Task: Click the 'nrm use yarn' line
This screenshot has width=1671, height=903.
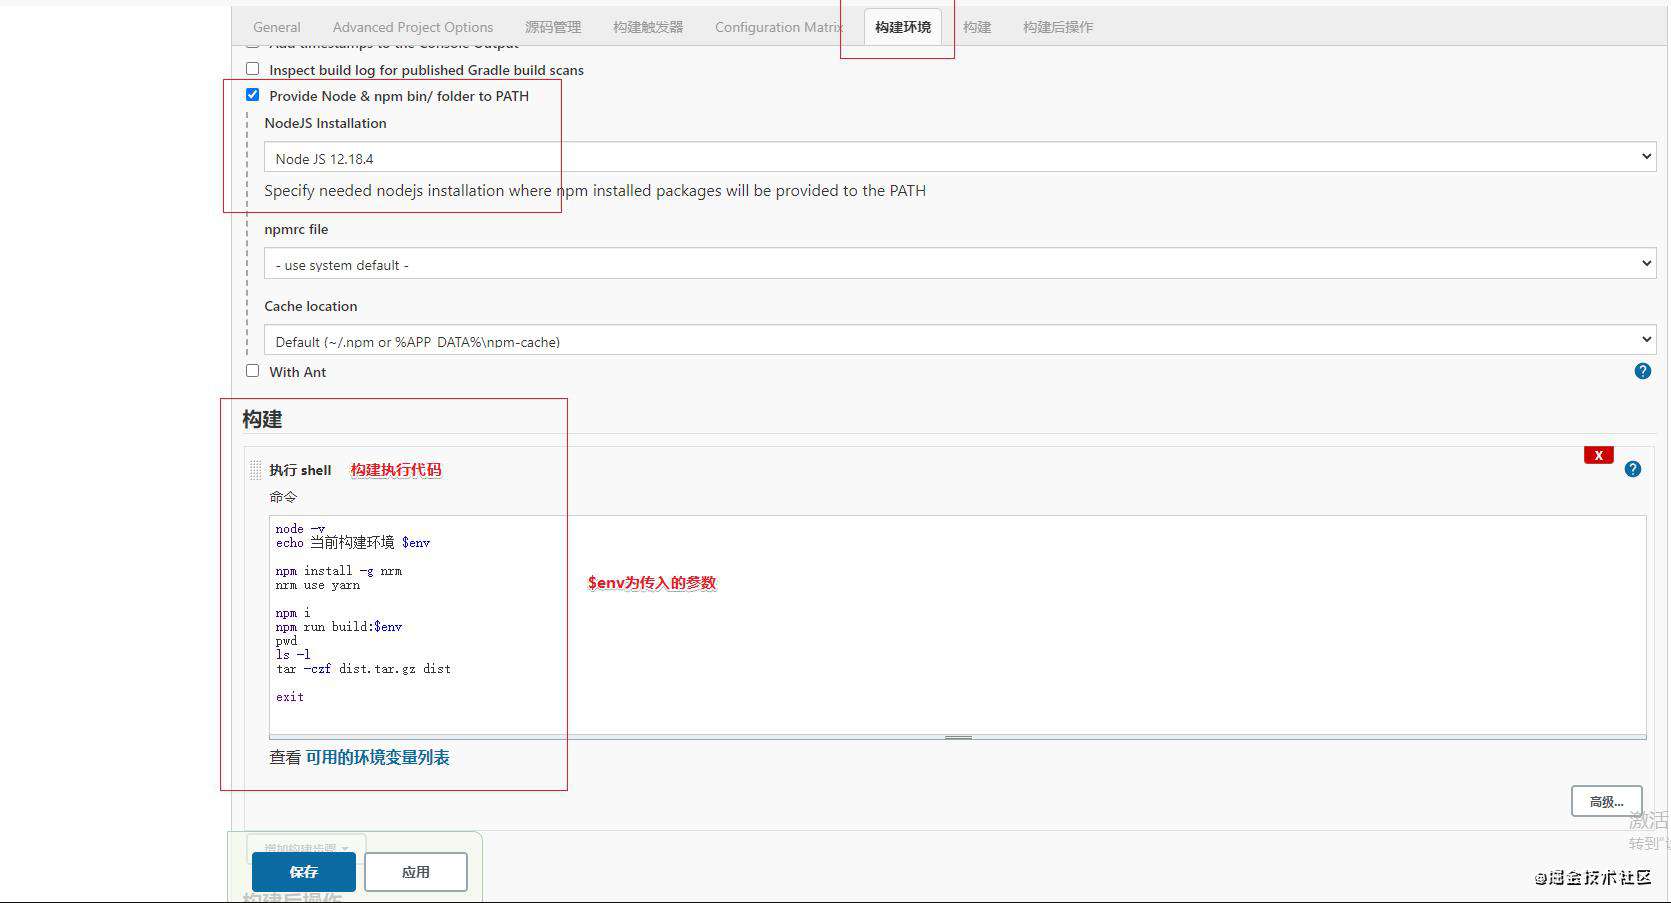Action: [318, 585]
